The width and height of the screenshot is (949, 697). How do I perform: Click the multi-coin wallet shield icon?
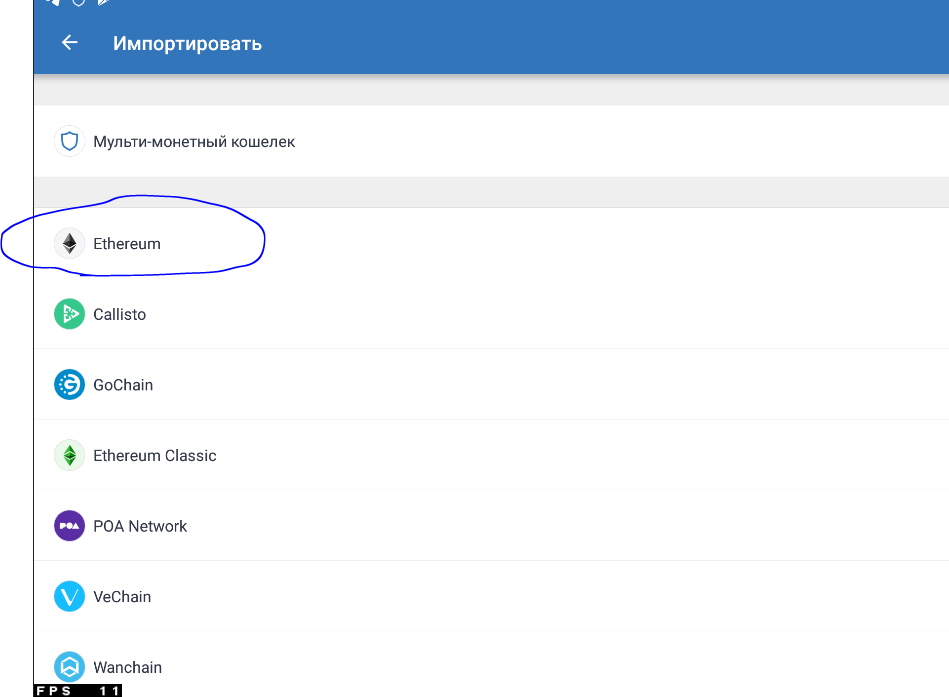(x=70, y=141)
